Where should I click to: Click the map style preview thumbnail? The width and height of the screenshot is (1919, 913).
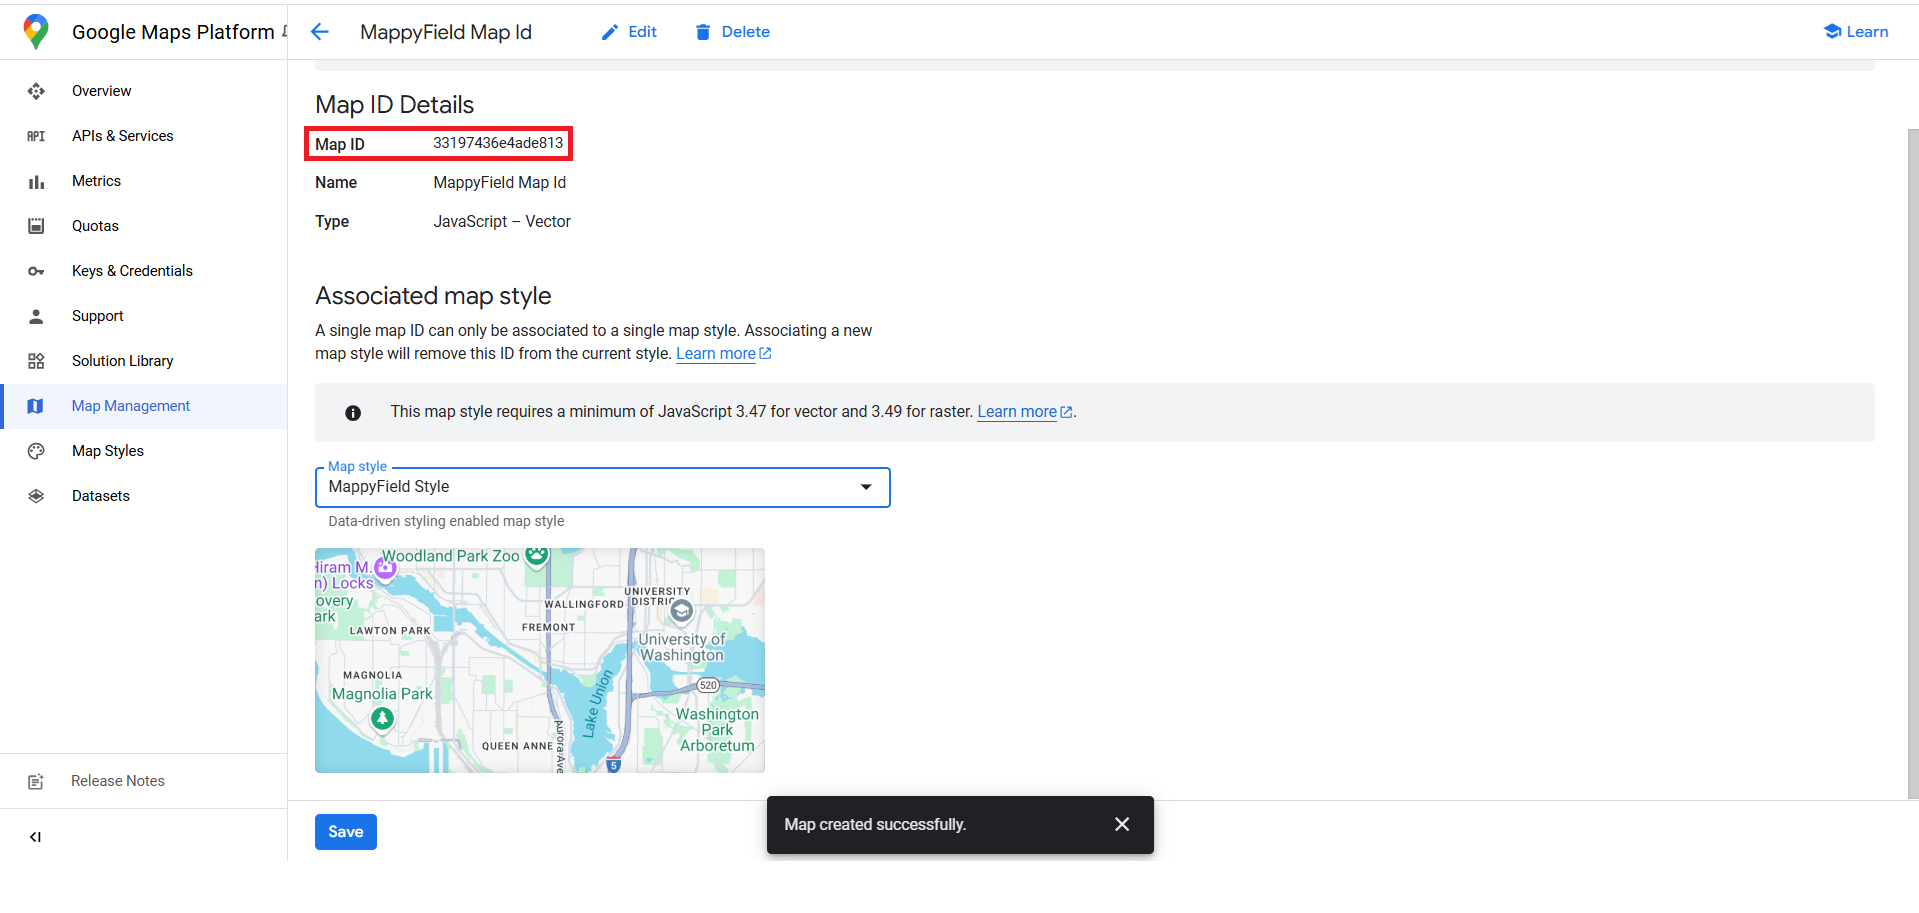539,660
